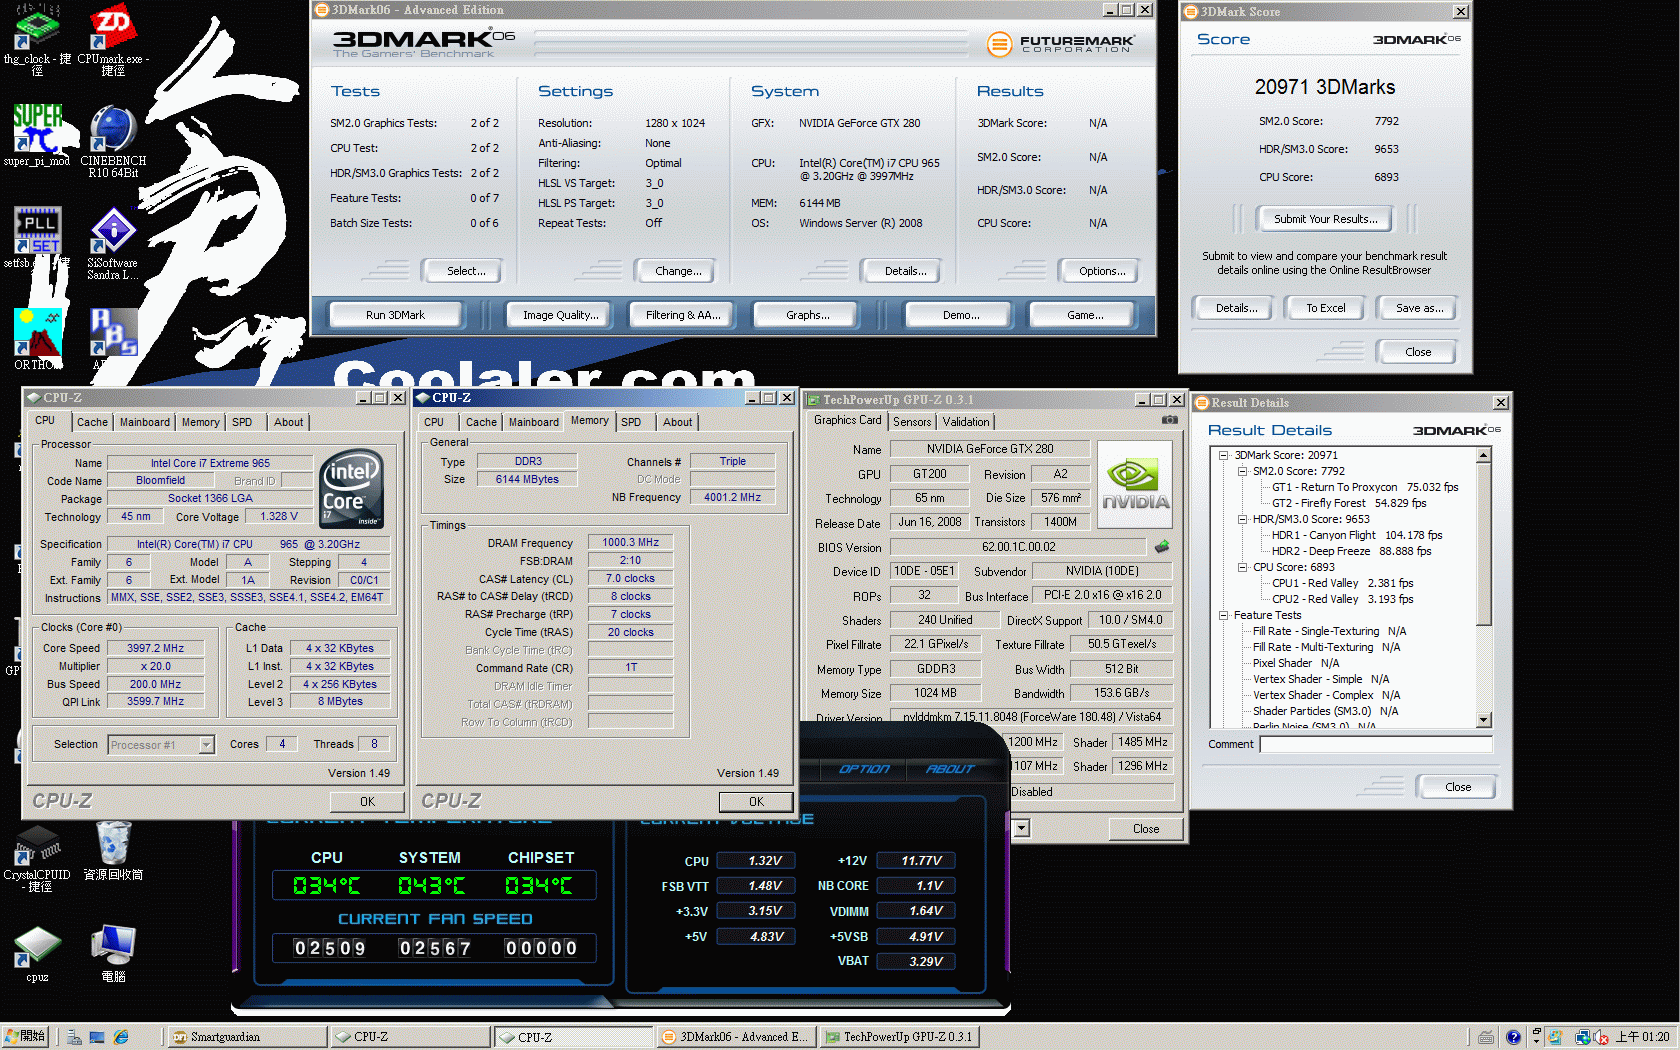The width and height of the screenshot is (1680, 1050).
Task: Click Game... button in 3DMark06
Action: tap(1085, 315)
